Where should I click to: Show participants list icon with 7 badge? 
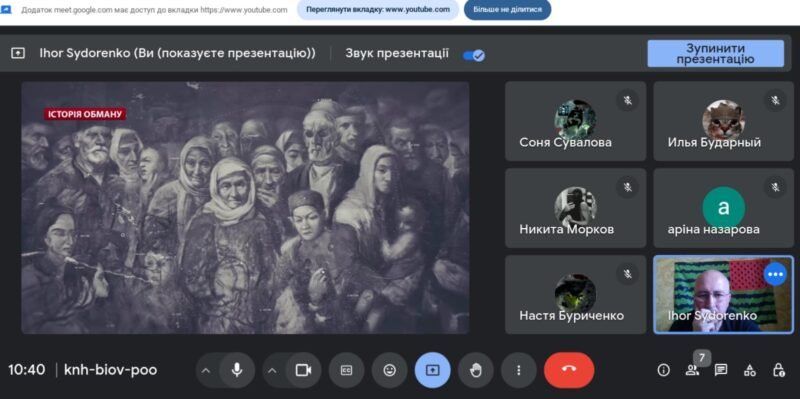click(692, 370)
